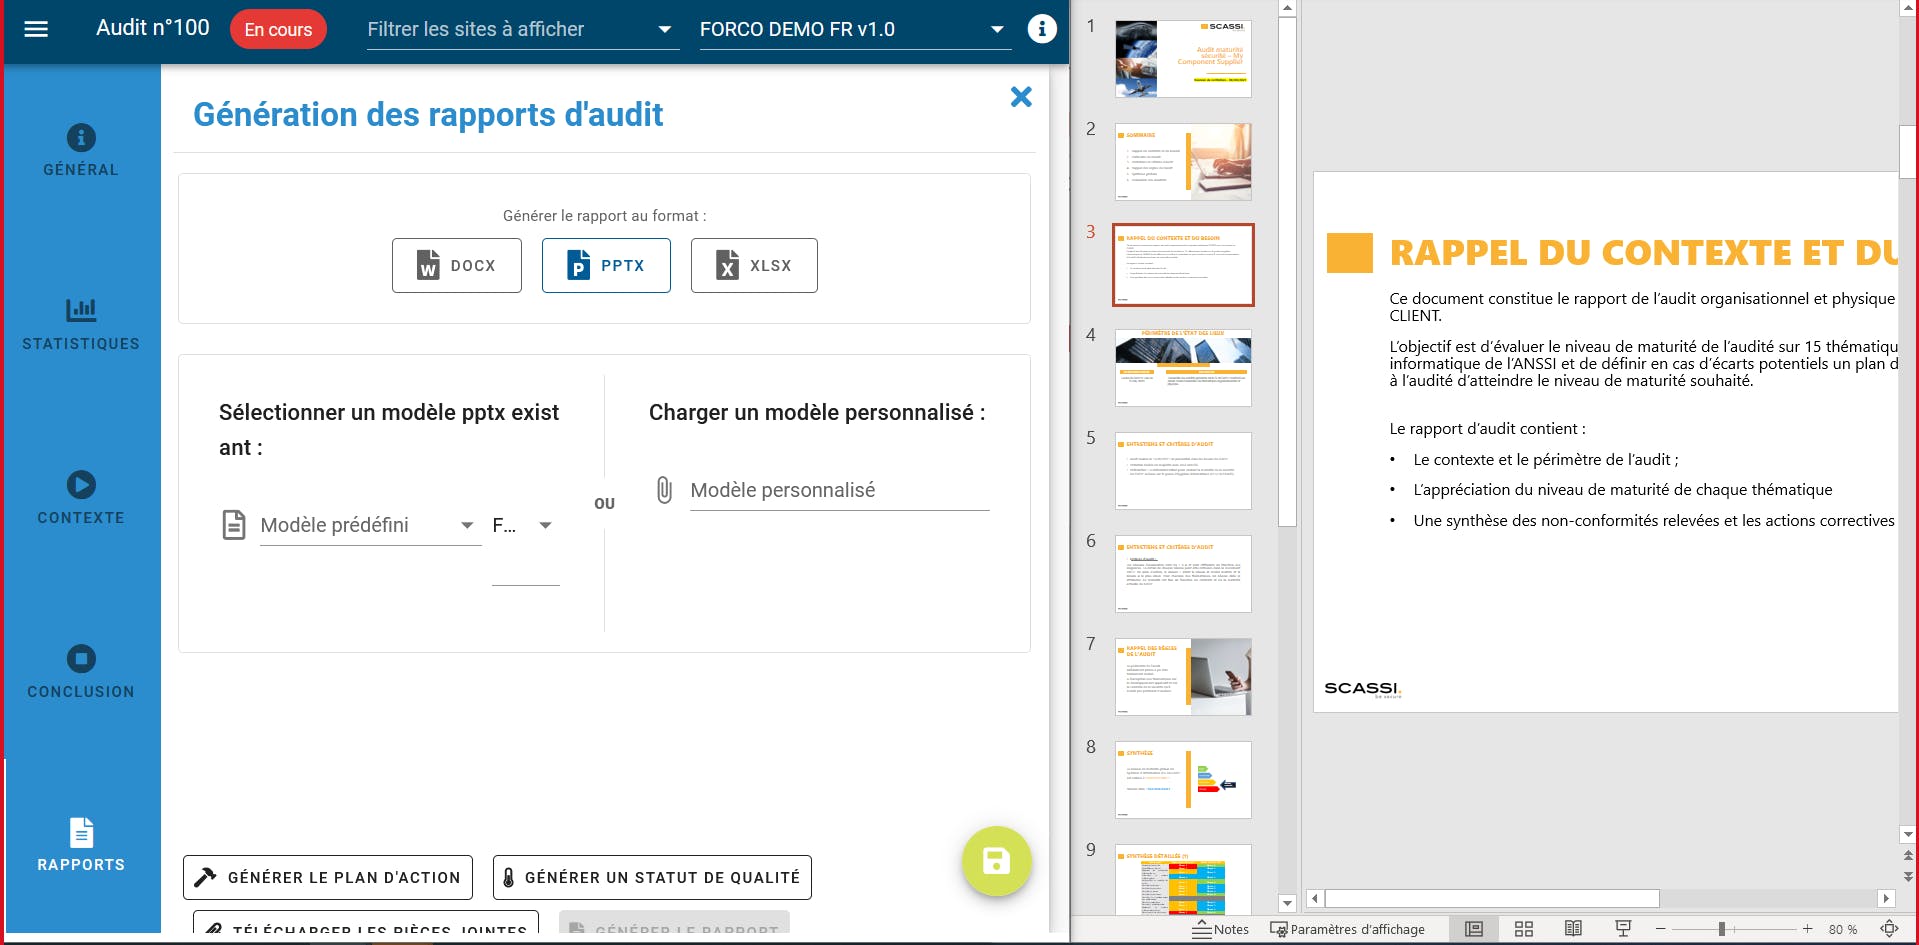The height and width of the screenshot is (945, 1919).
Task: Open PowerPoint slide sorter view
Action: pyautogui.click(x=1523, y=929)
